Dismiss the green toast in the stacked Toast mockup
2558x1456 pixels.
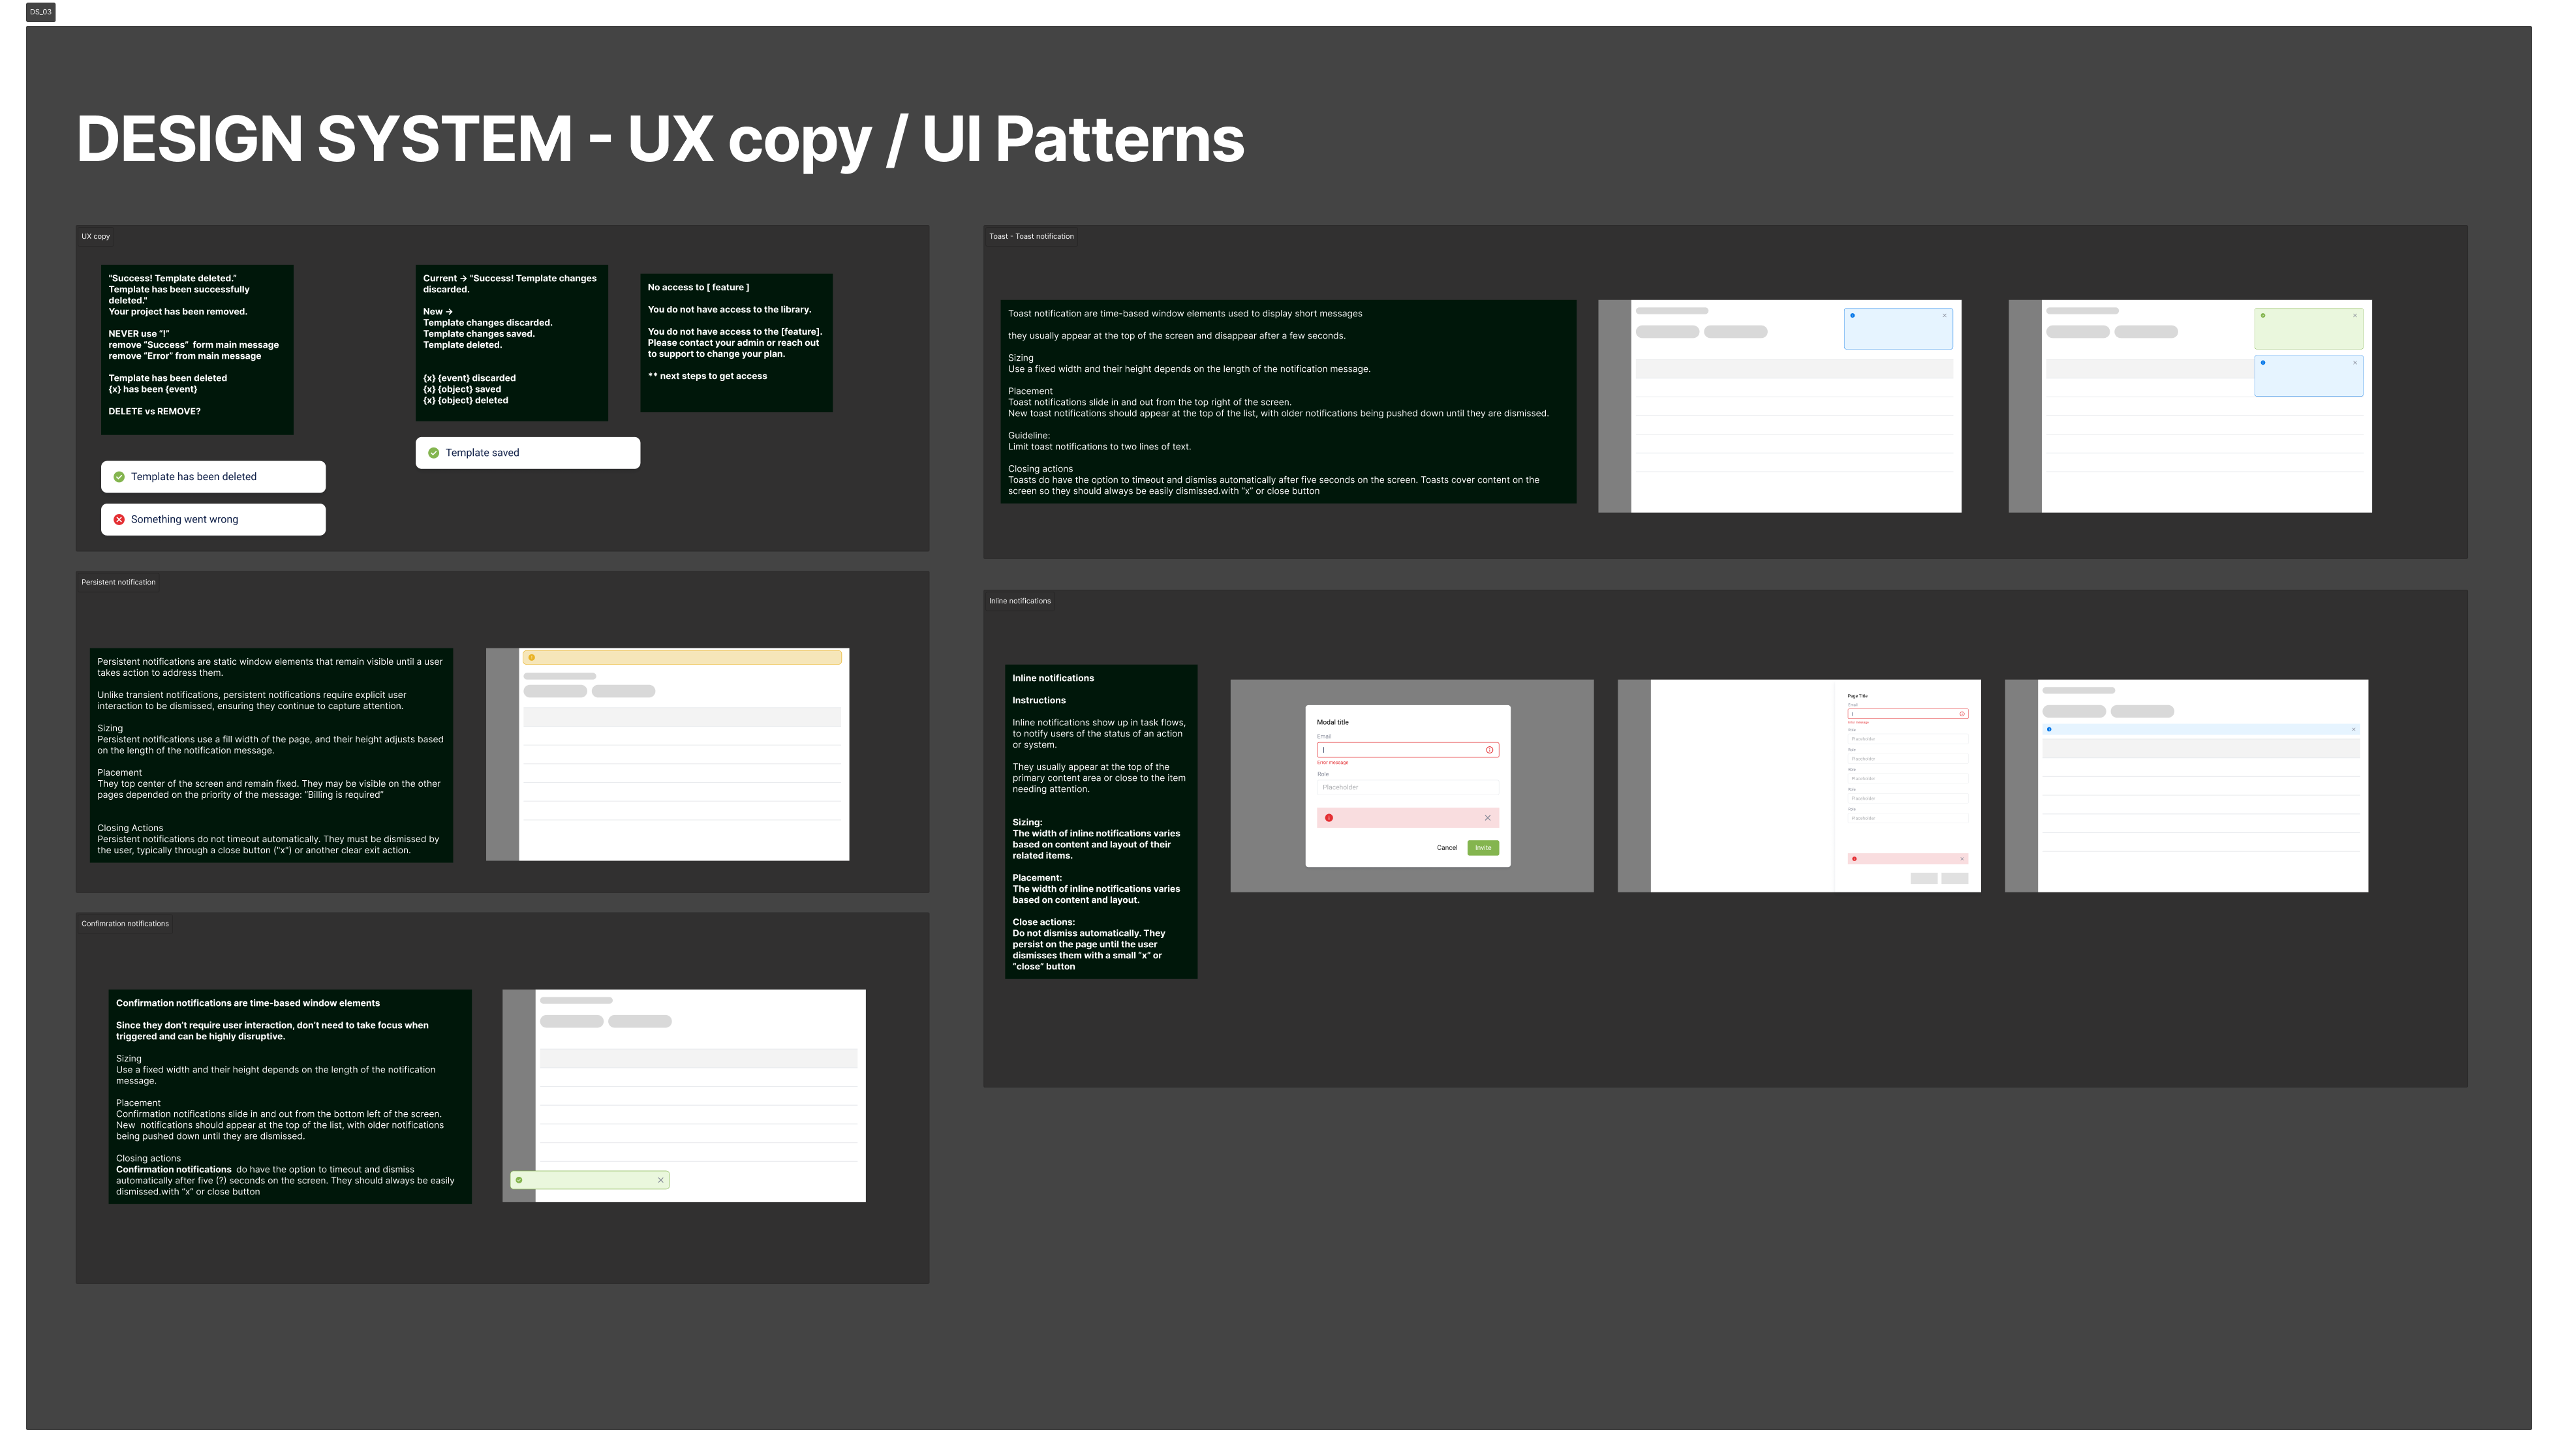tap(2355, 316)
